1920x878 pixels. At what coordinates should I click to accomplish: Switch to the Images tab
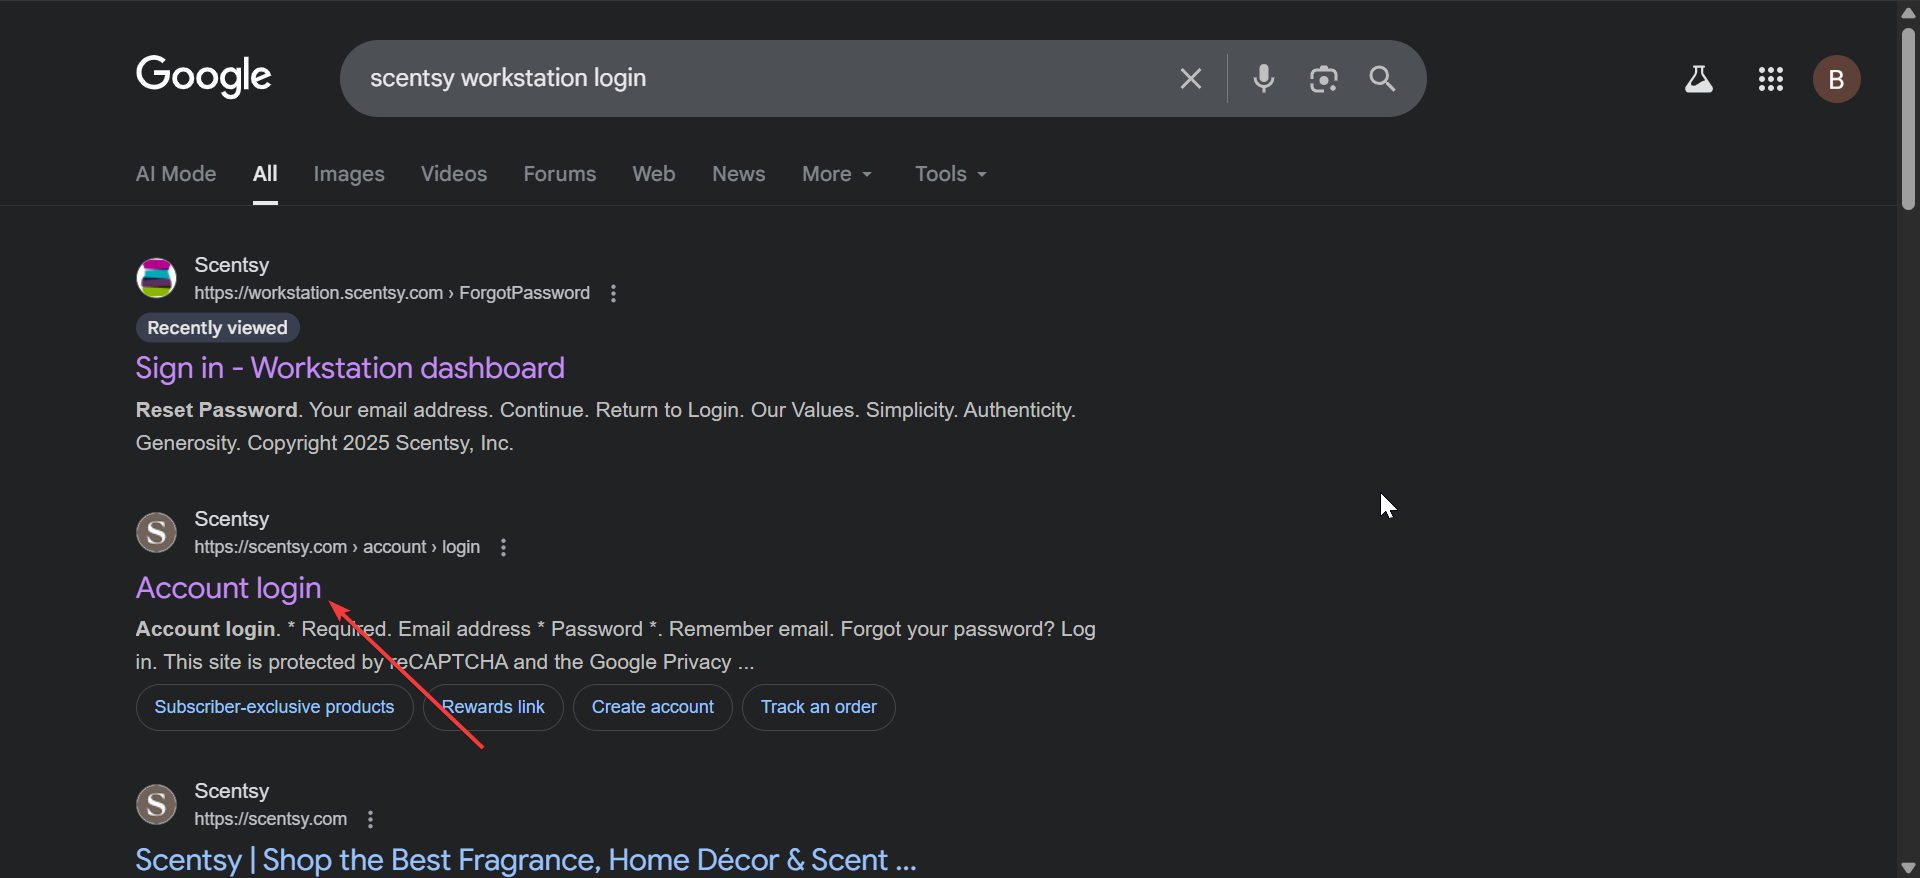(x=348, y=174)
